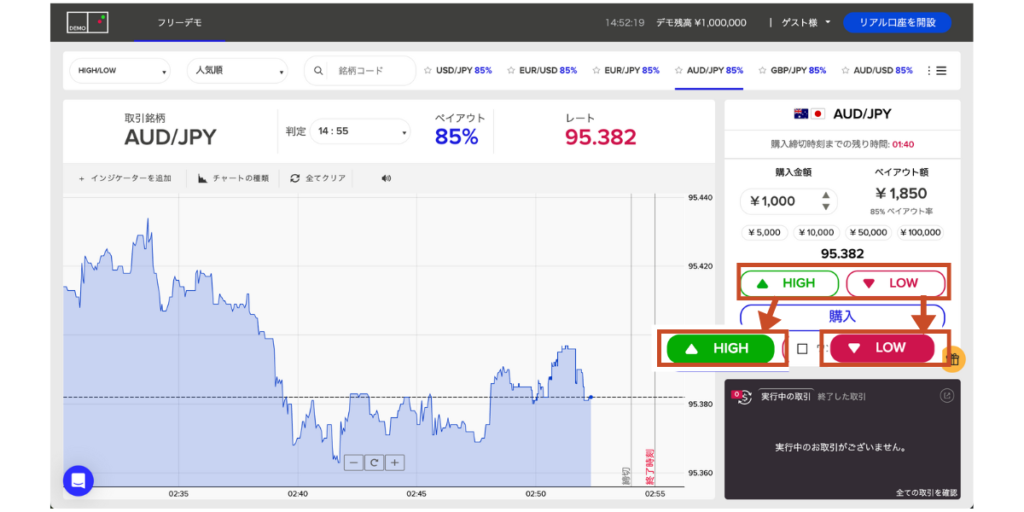1024x512 pixels.
Task: Select the outlined HIGH option
Action: [x=788, y=283]
